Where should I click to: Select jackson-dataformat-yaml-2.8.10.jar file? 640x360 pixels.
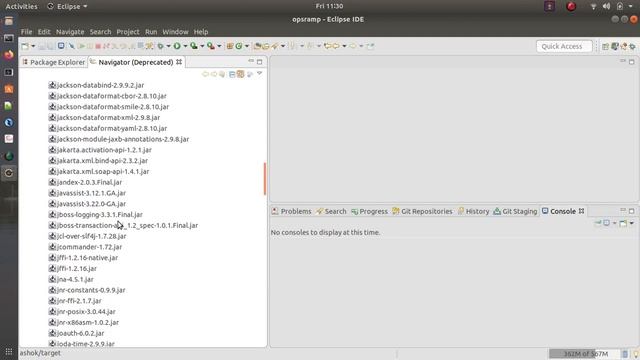pos(108,128)
